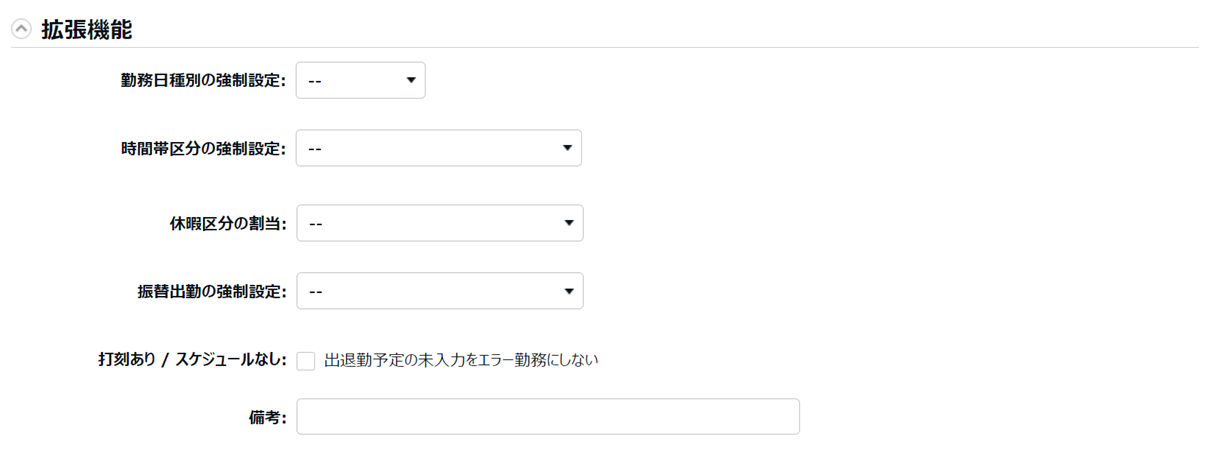Open the 休暇区分の割当 dropdown arrow
Viewport: 1210px width, 453px height.
(x=568, y=223)
